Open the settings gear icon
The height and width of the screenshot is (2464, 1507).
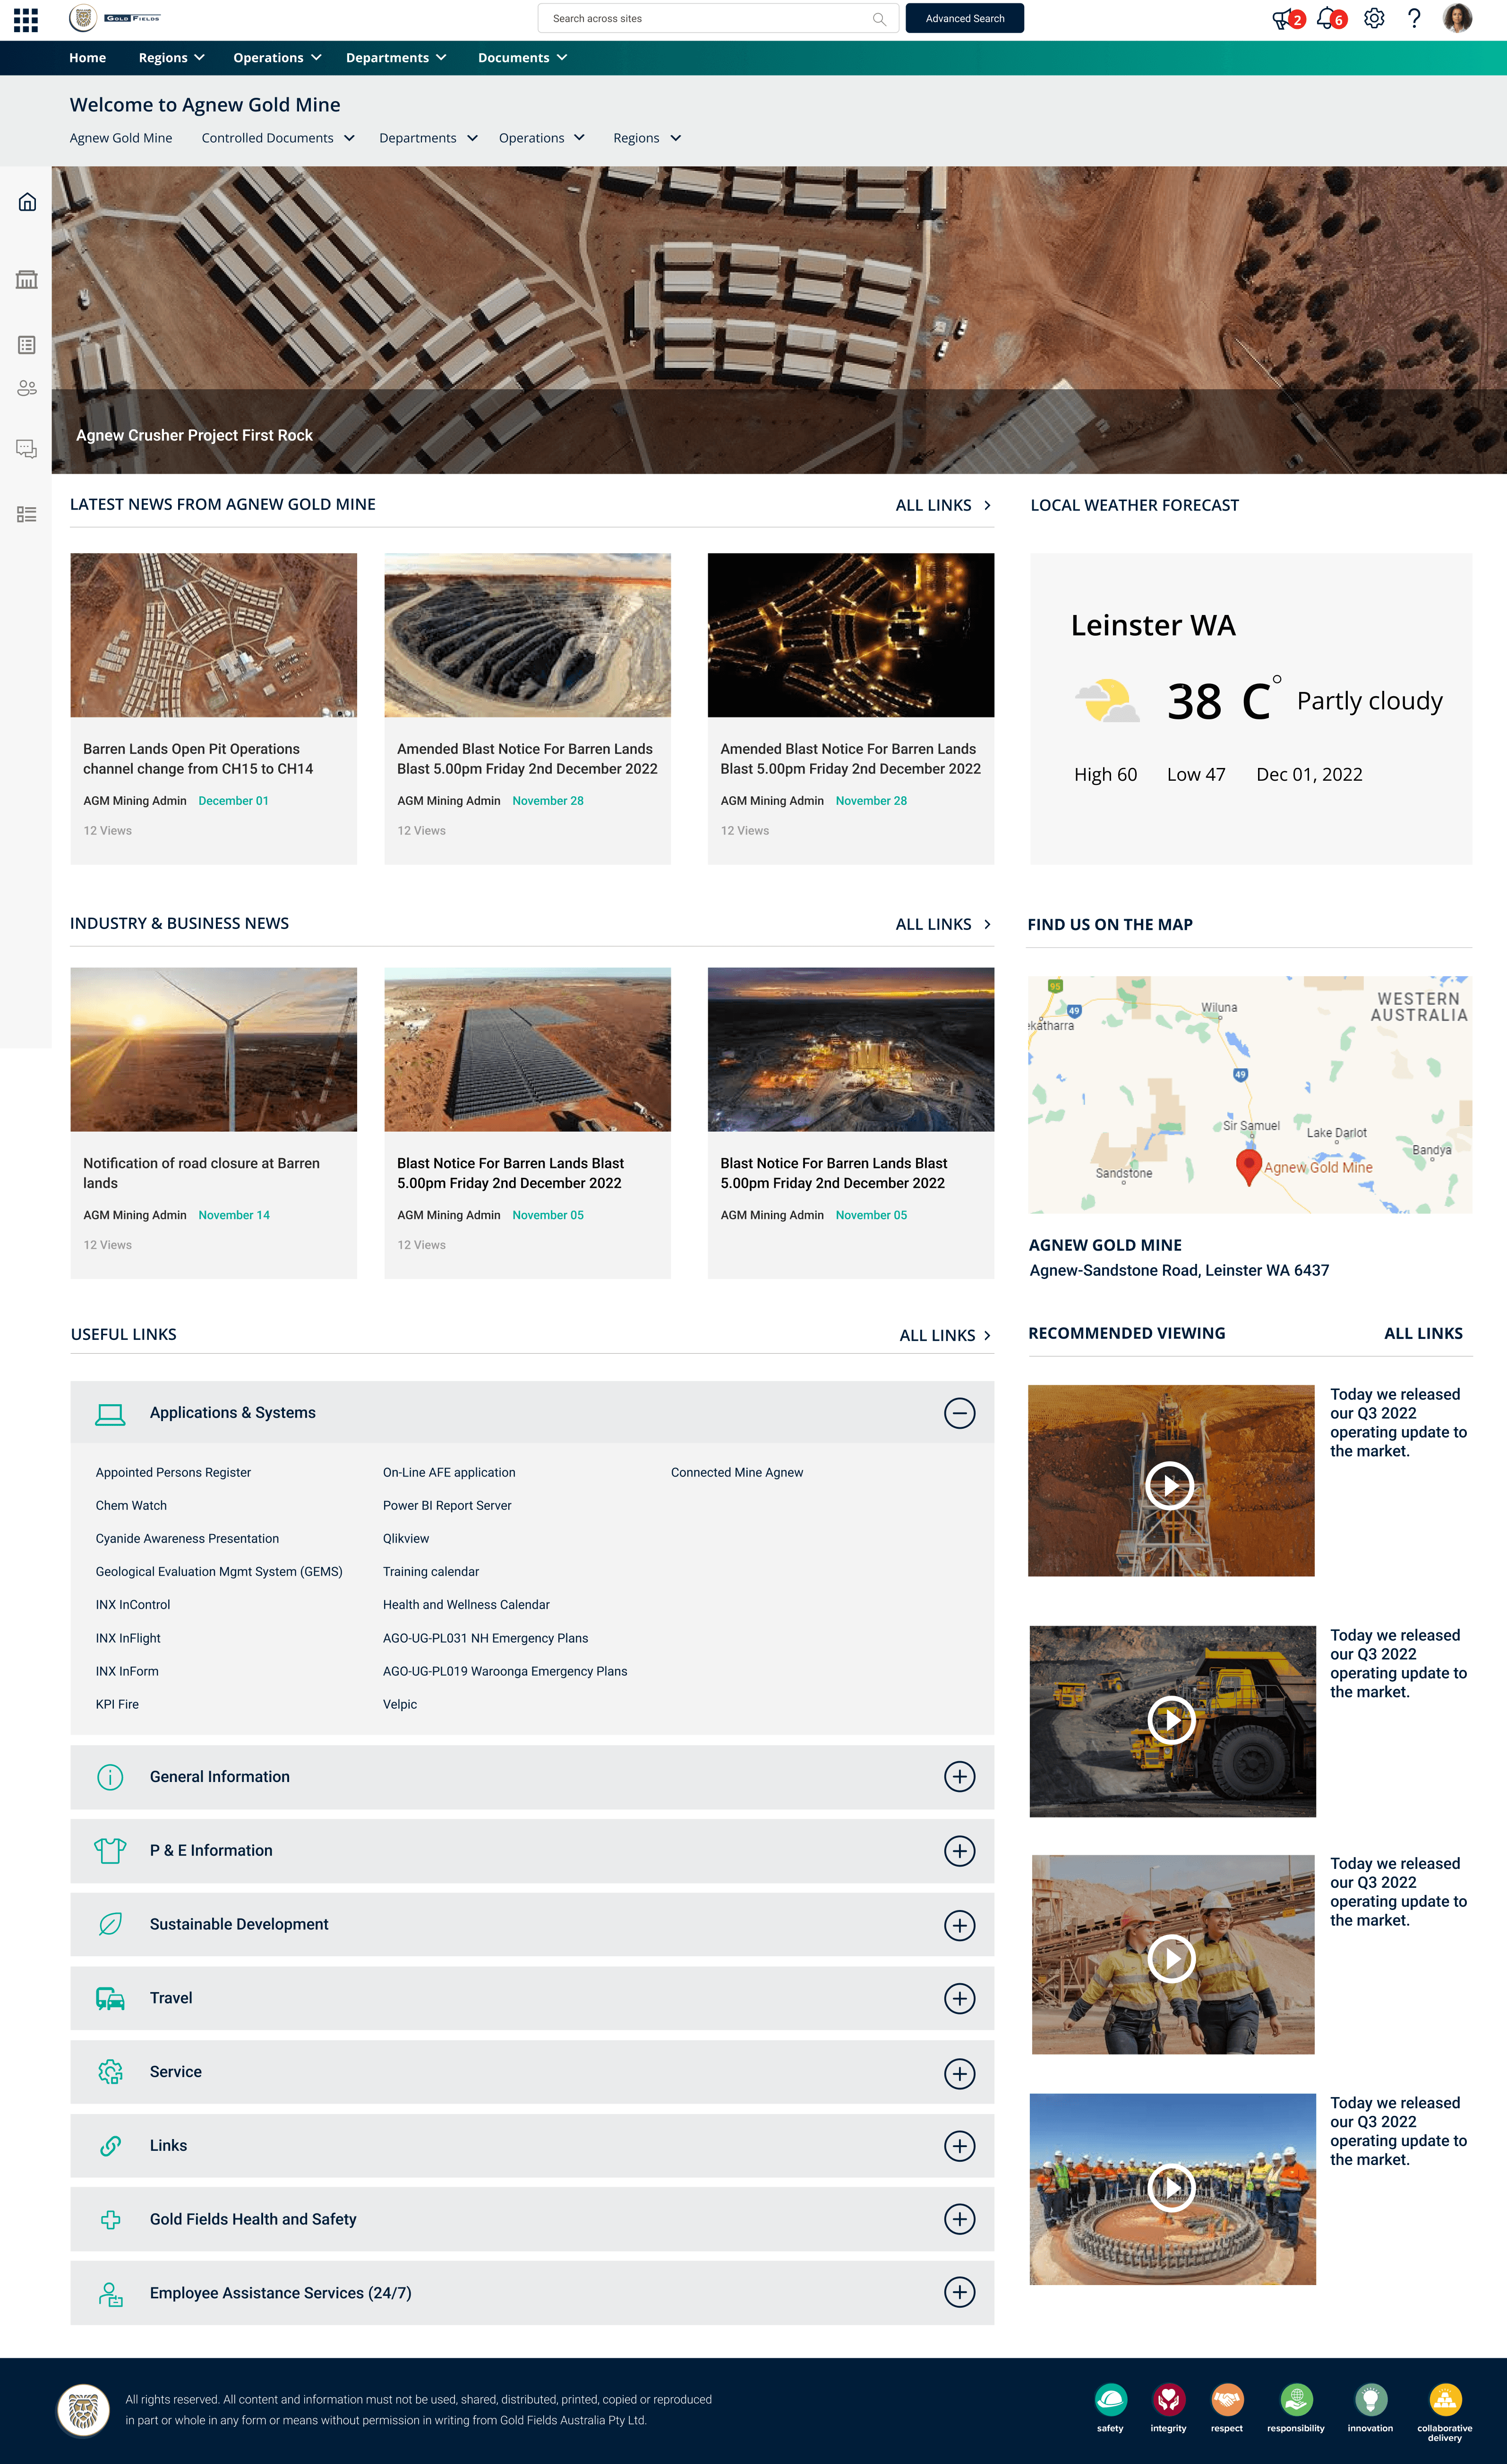coord(1374,18)
